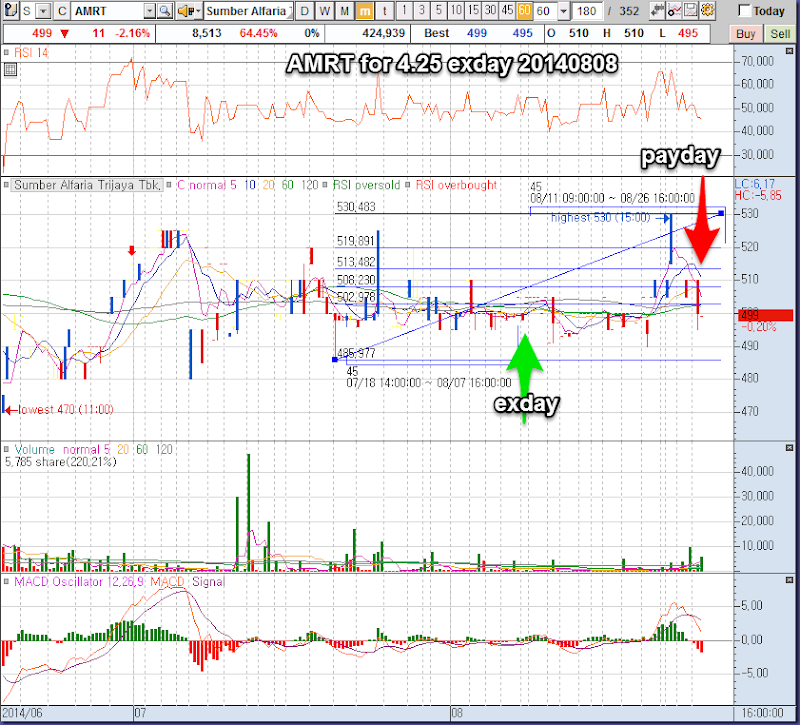Screen dimensions: 800x725
Task: Click the red 499 current price tag on axis
Action: pos(765,315)
